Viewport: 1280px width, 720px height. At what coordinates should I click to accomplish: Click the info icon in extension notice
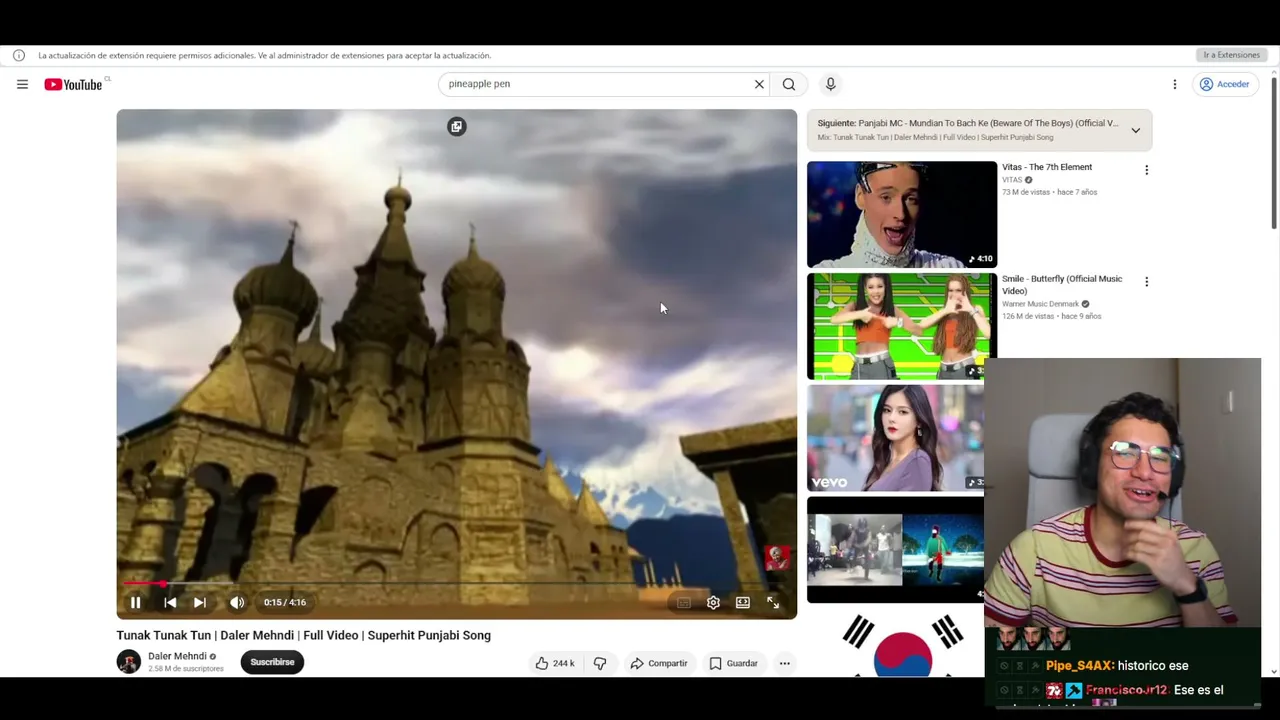click(x=19, y=55)
